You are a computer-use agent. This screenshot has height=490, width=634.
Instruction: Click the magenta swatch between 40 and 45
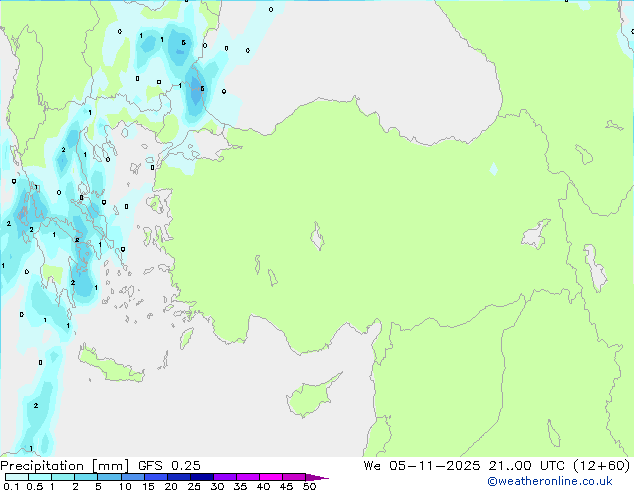coord(271,477)
